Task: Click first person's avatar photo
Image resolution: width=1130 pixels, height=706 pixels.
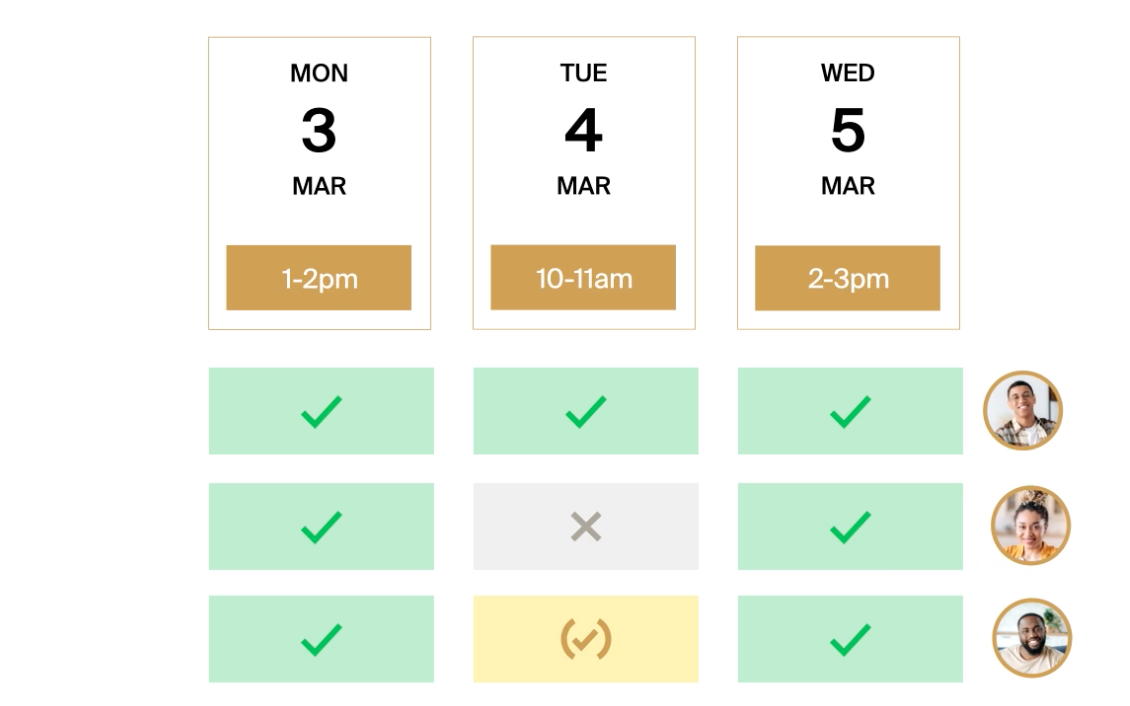Action: [1022, 411]
